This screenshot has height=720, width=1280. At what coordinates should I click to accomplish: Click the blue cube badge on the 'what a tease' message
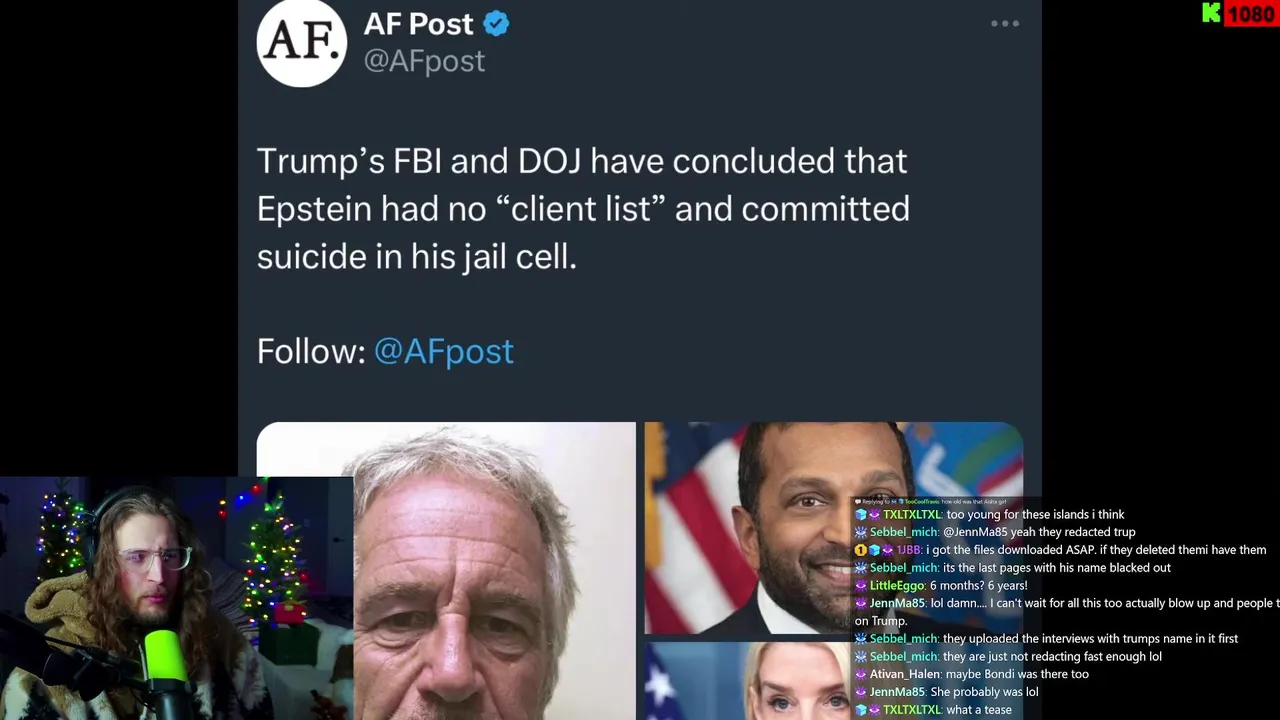[x=860, y=710]
